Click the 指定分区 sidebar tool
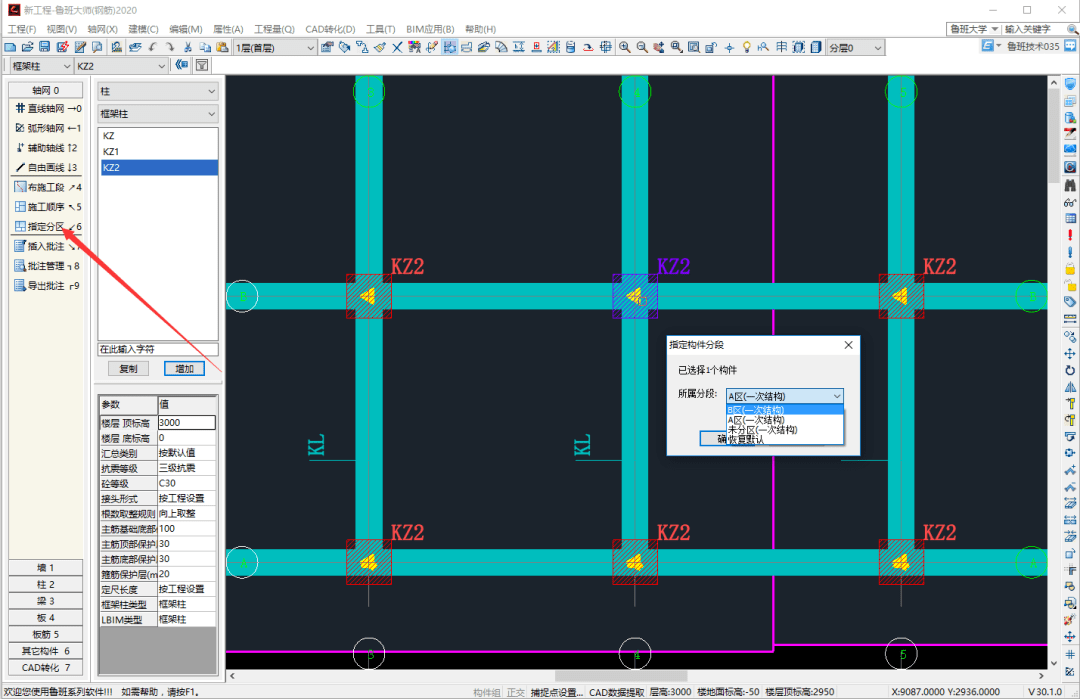The width and height of the screenshot is (1080, 699). [46, 227]
